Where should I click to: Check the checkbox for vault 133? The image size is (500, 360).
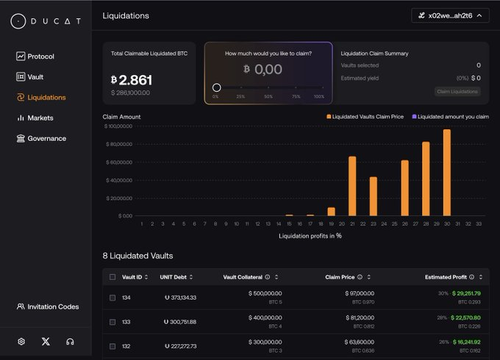pos(113,322)
